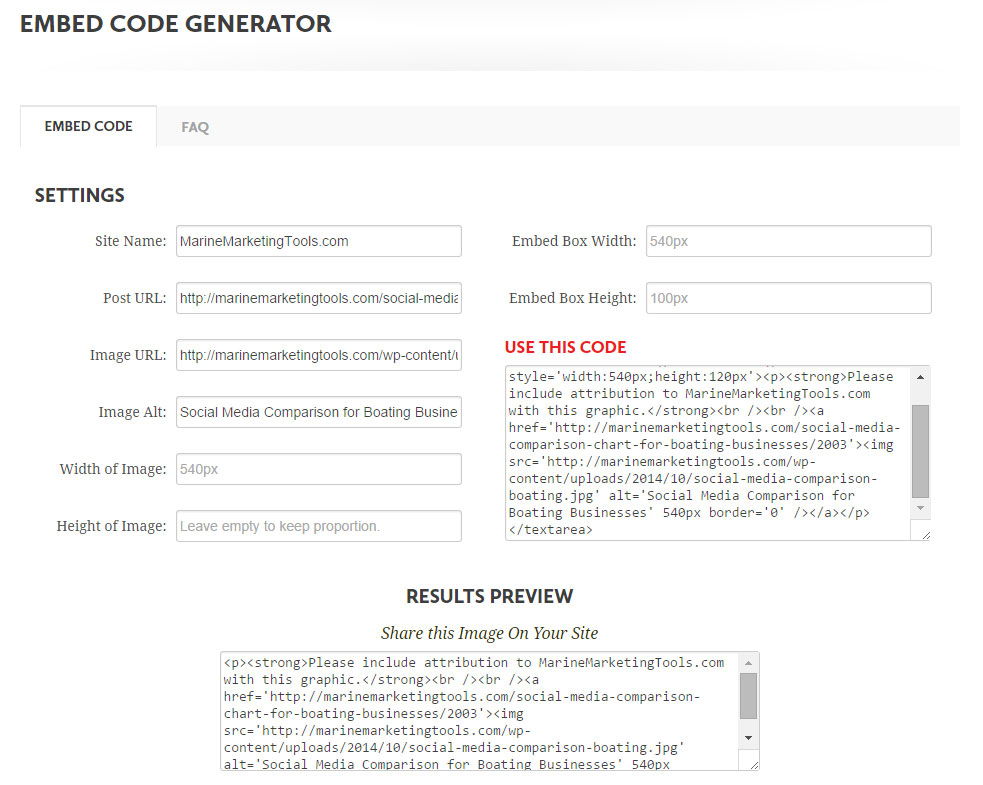This screenshot has width=983, height=785.
Task: Click the Site Name input field
Action: [x=318, y=241]
